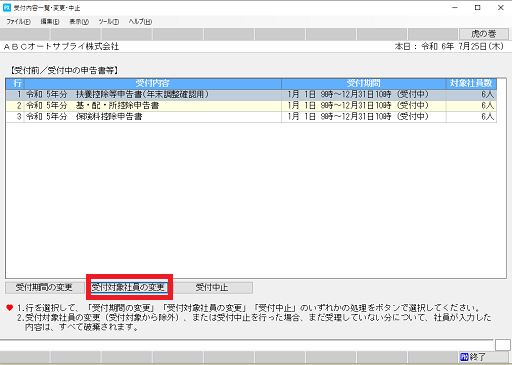
Task: Click the 受付中止 button
Action: click(x=212, y=287)
